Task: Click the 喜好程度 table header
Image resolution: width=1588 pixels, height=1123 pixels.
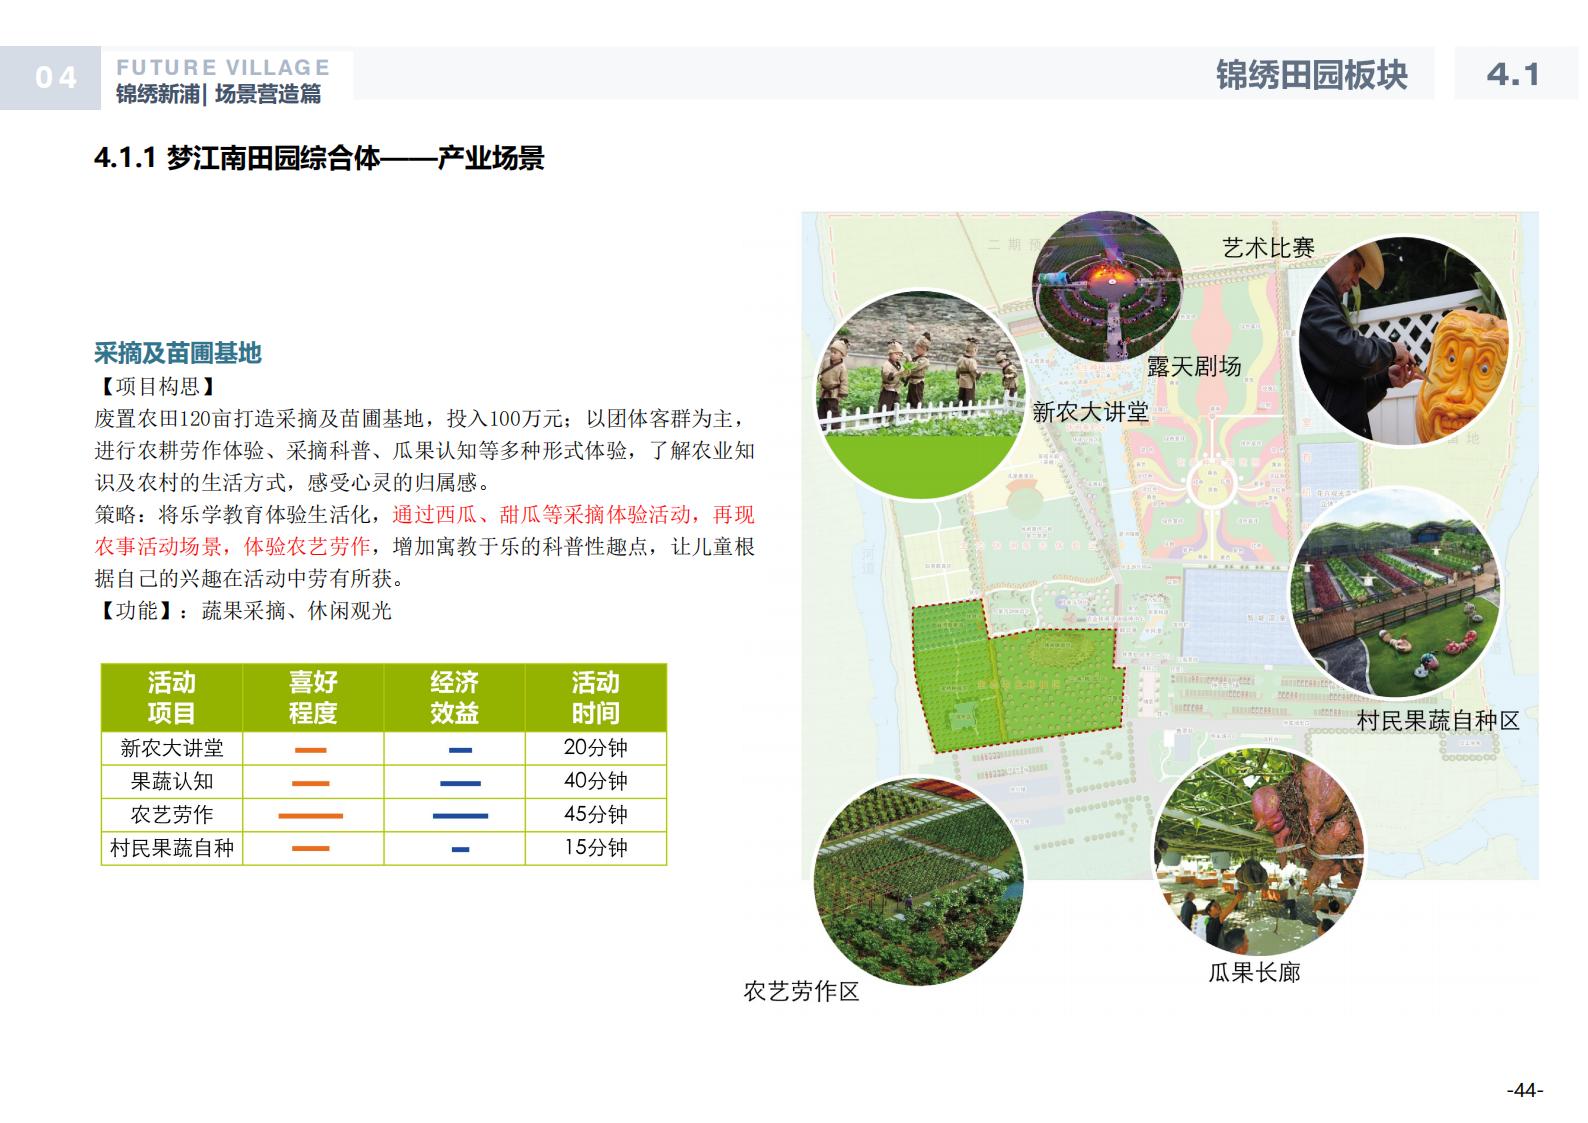Action: coord(313,697)
